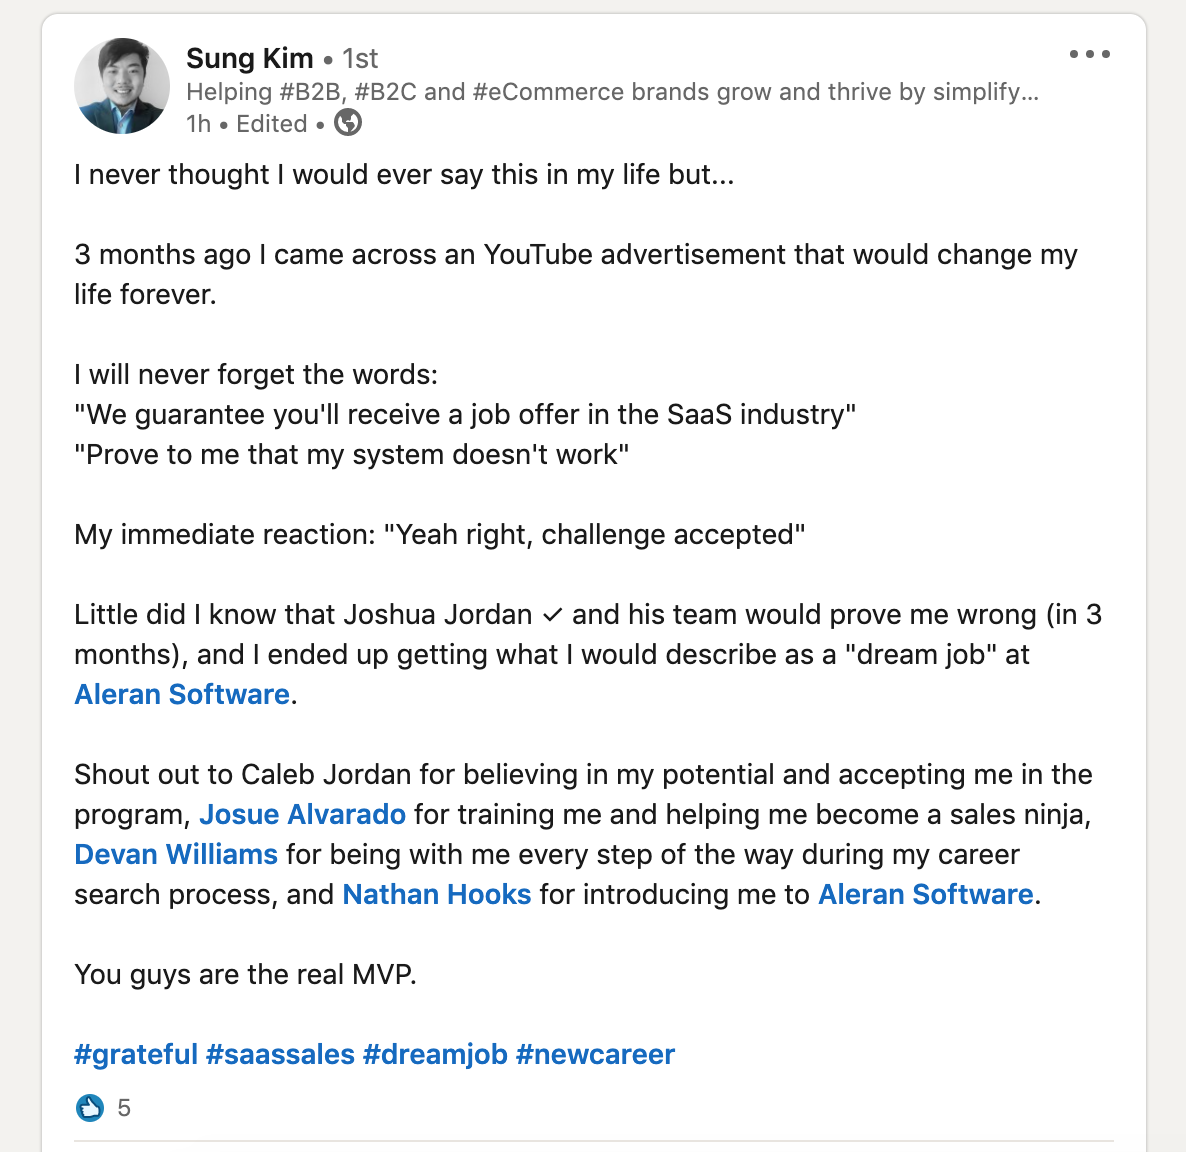Open the Devan Williams mention link

[x=176, y=854]
